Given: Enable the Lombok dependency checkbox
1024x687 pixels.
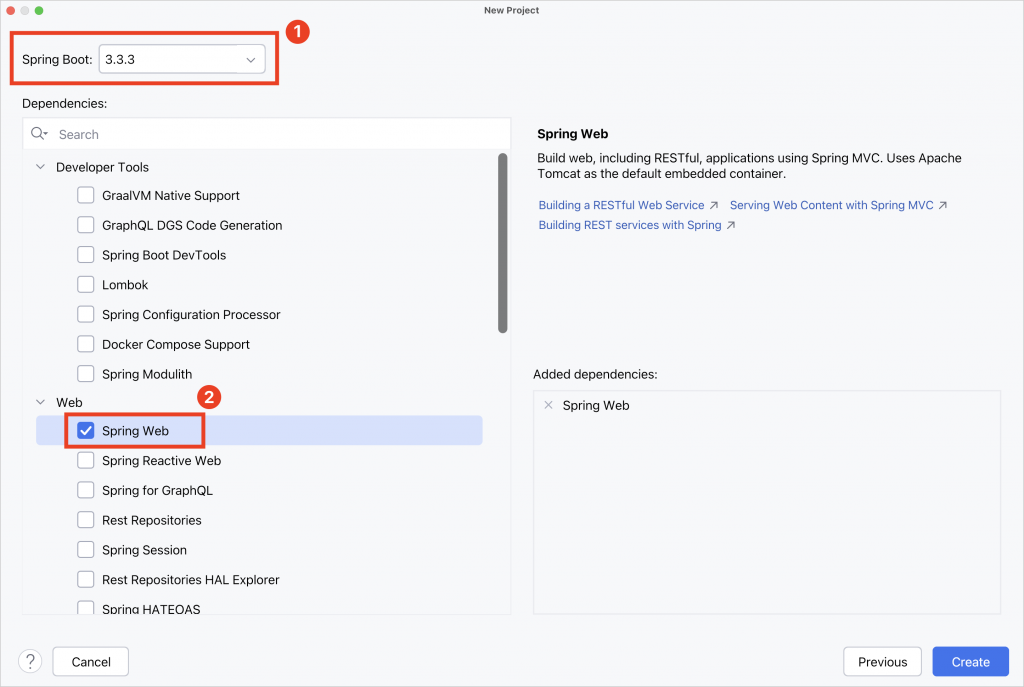Looking at the screenshot, I should [x=86, y=285].
